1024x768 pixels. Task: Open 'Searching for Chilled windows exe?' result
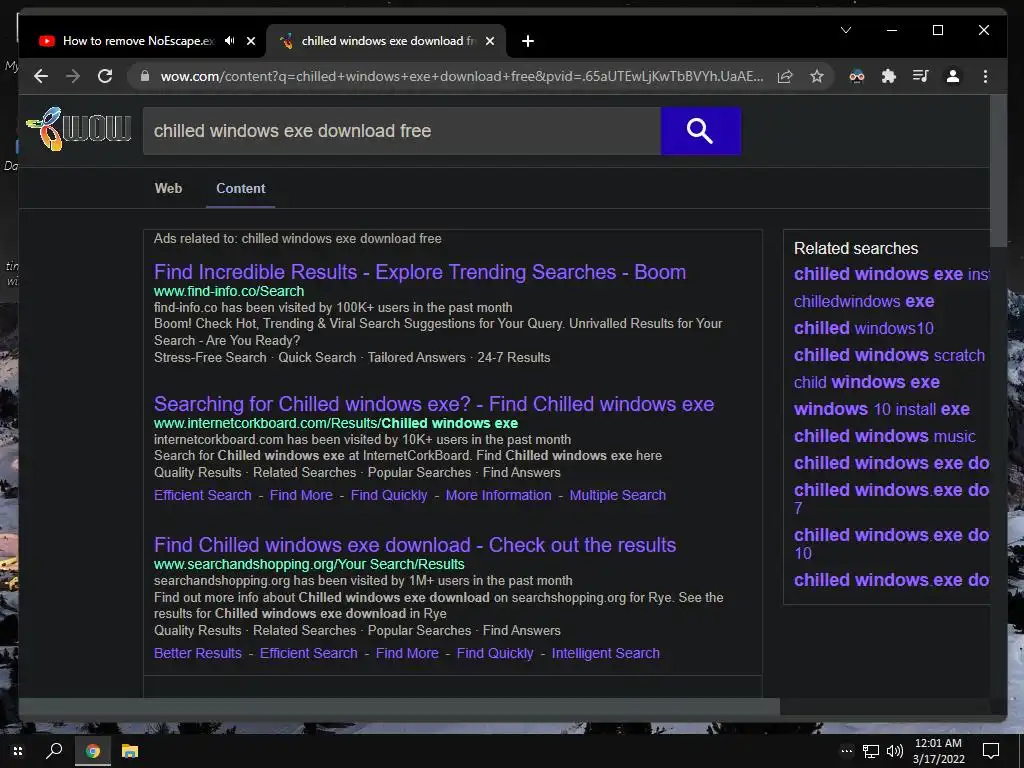434,404
